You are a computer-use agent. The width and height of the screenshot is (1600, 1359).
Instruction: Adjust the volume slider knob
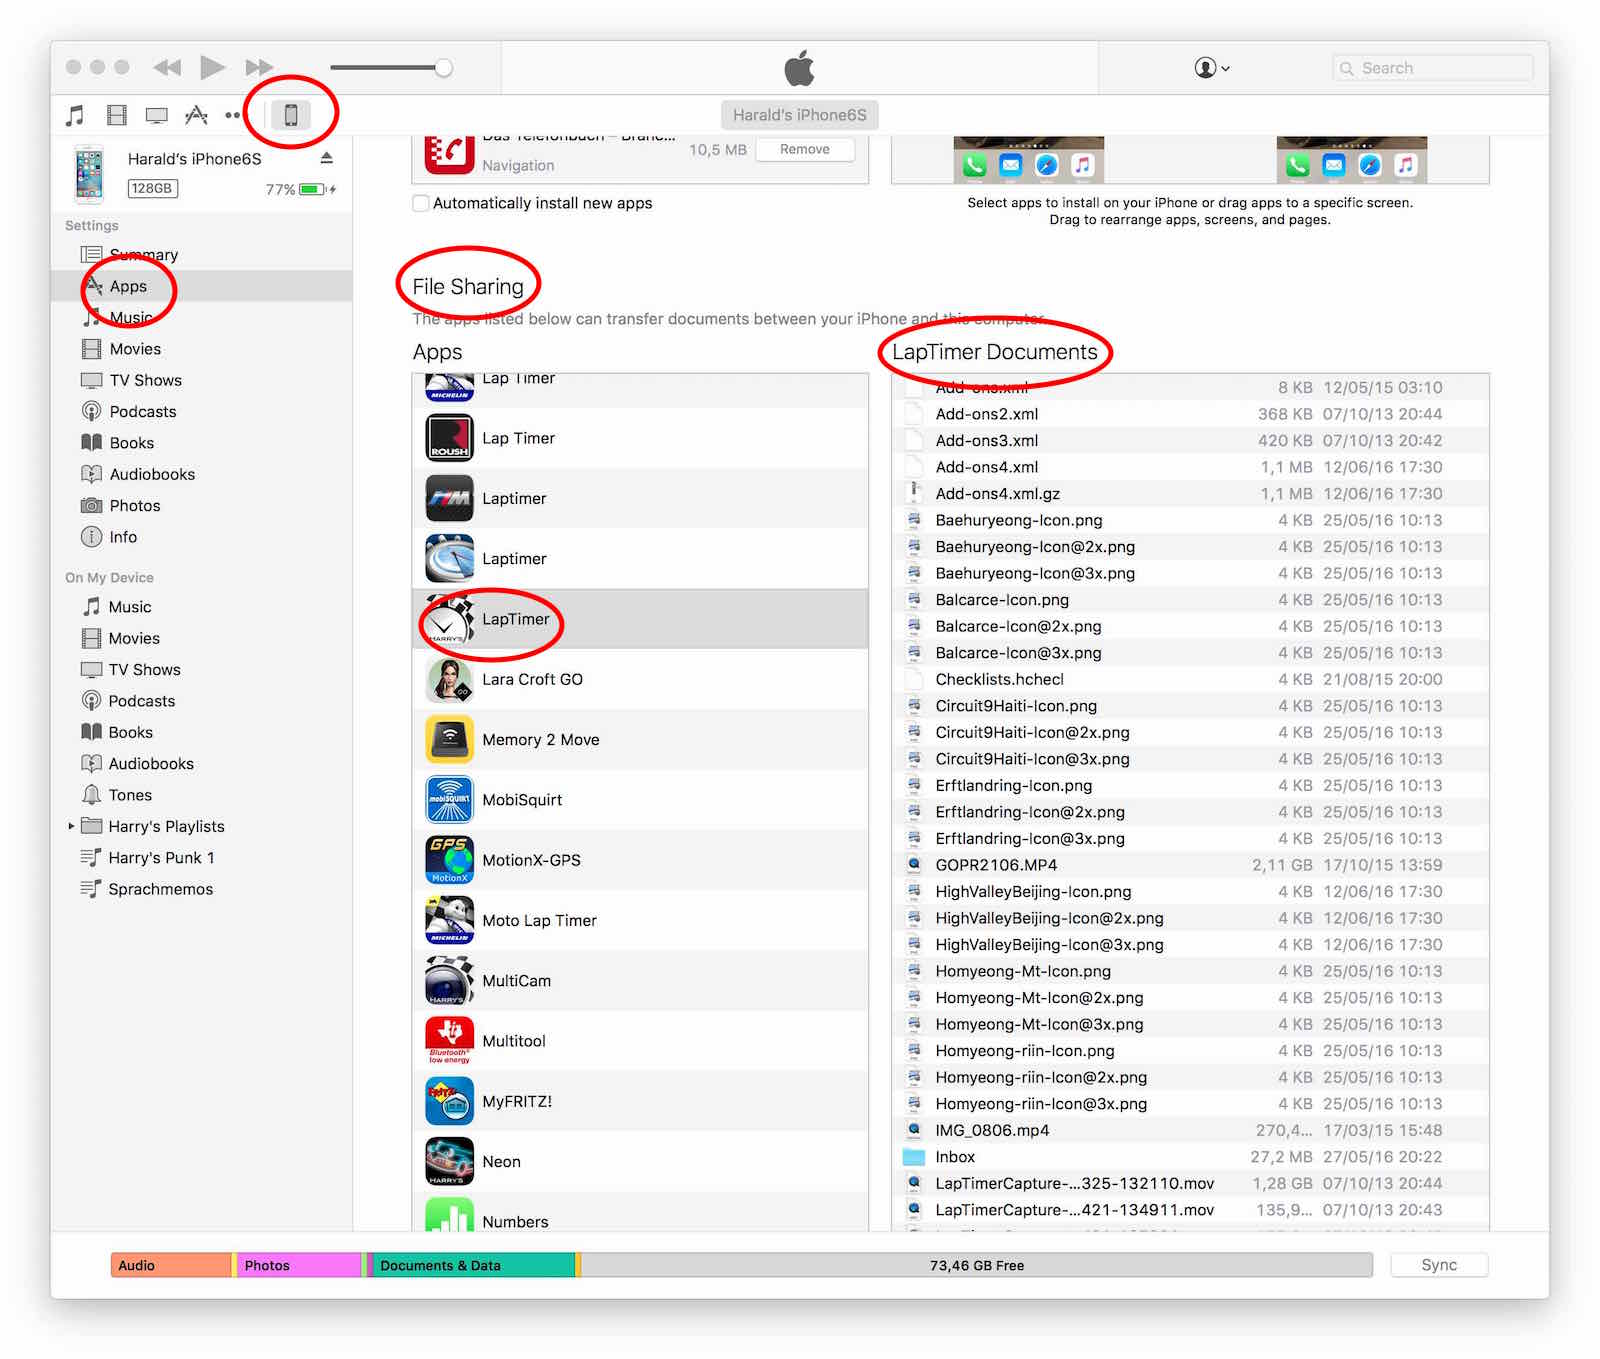443,68
